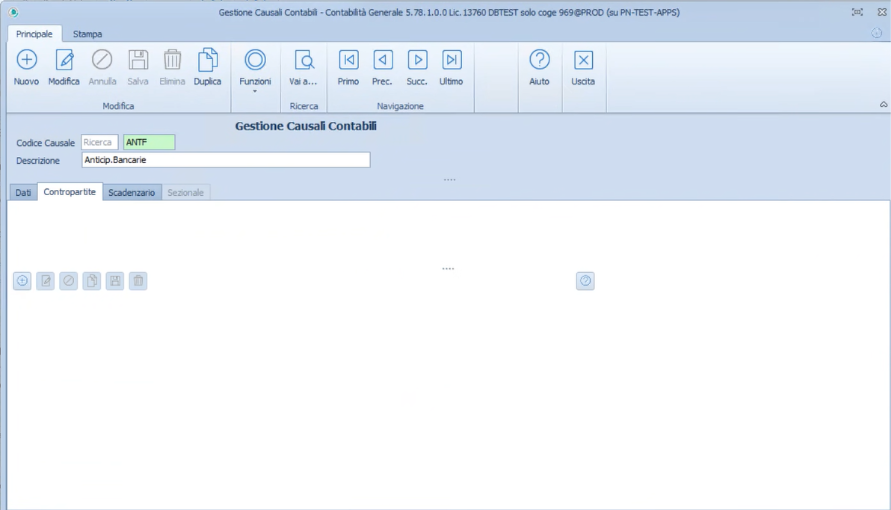Click the splitter dots below Descrizione field
This screenshot has width=891, height=510.
pos(449,180)
